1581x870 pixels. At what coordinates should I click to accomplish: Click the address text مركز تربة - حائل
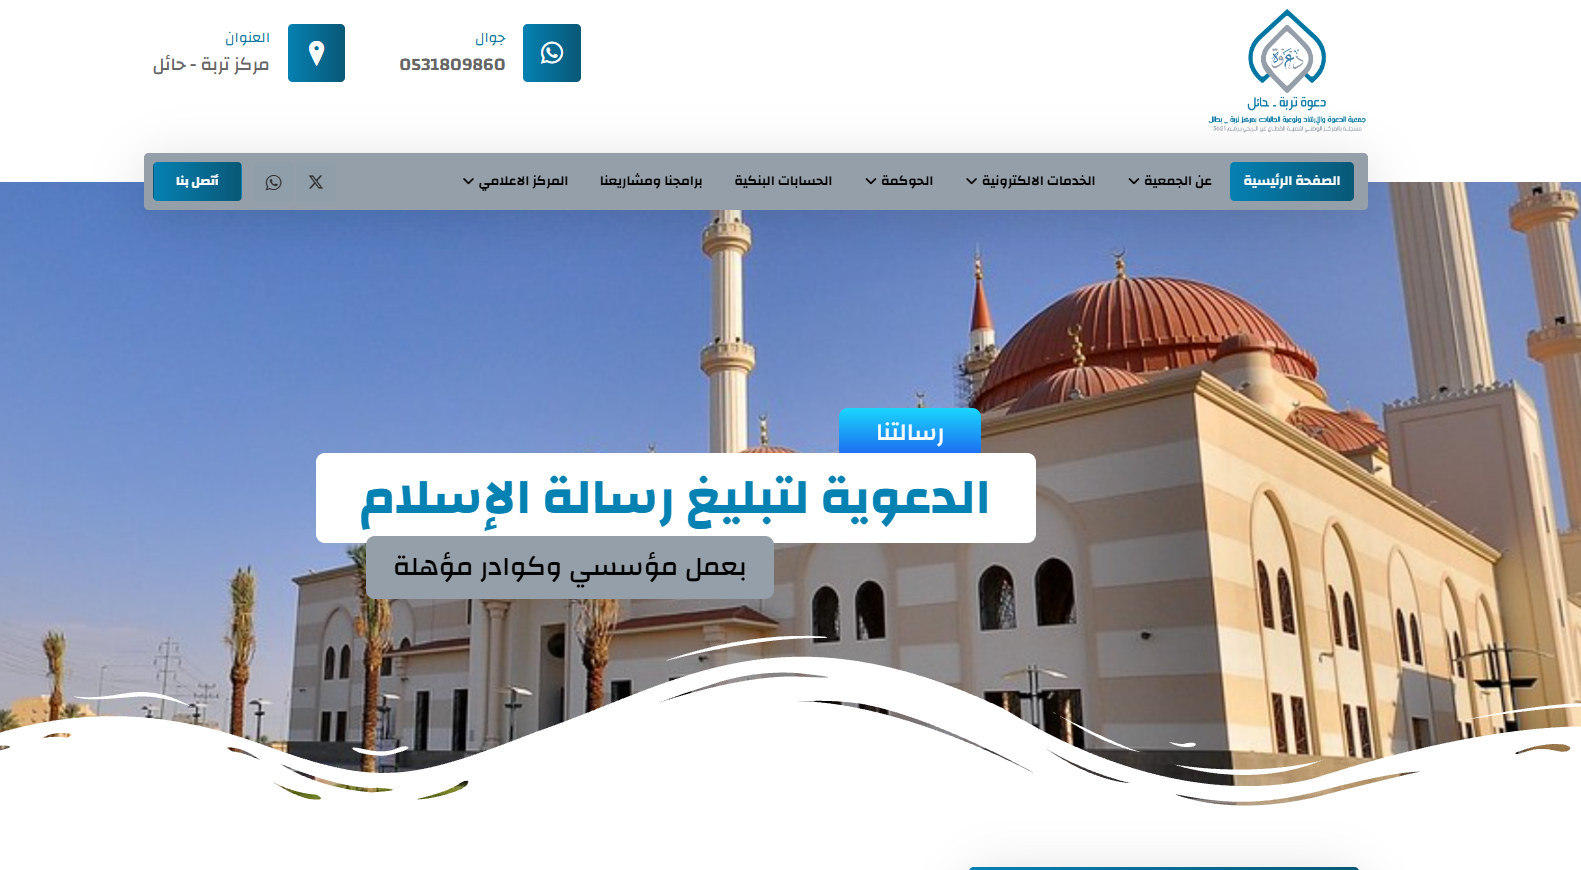click(x=211, y=65)
